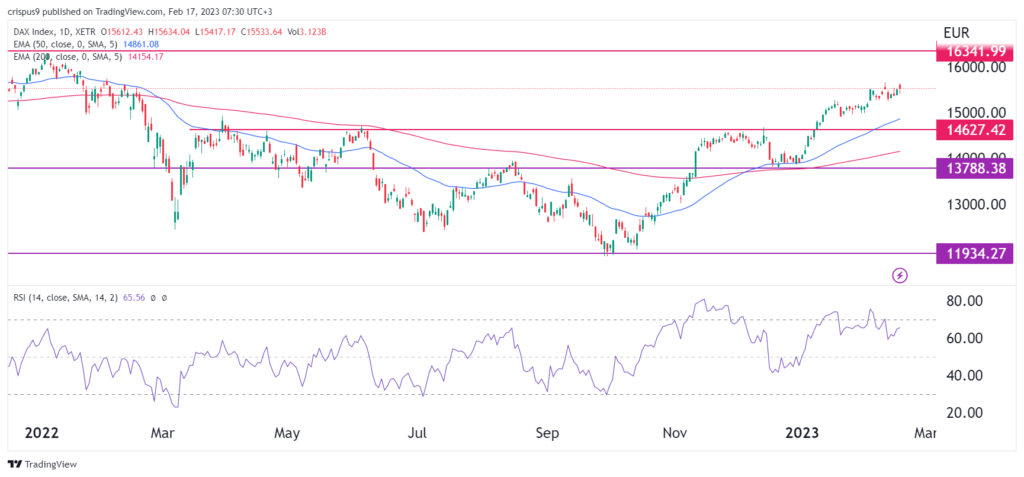Click the Jul time axis label
This screenshot has width=1024, height=477.
coord(417,433)
